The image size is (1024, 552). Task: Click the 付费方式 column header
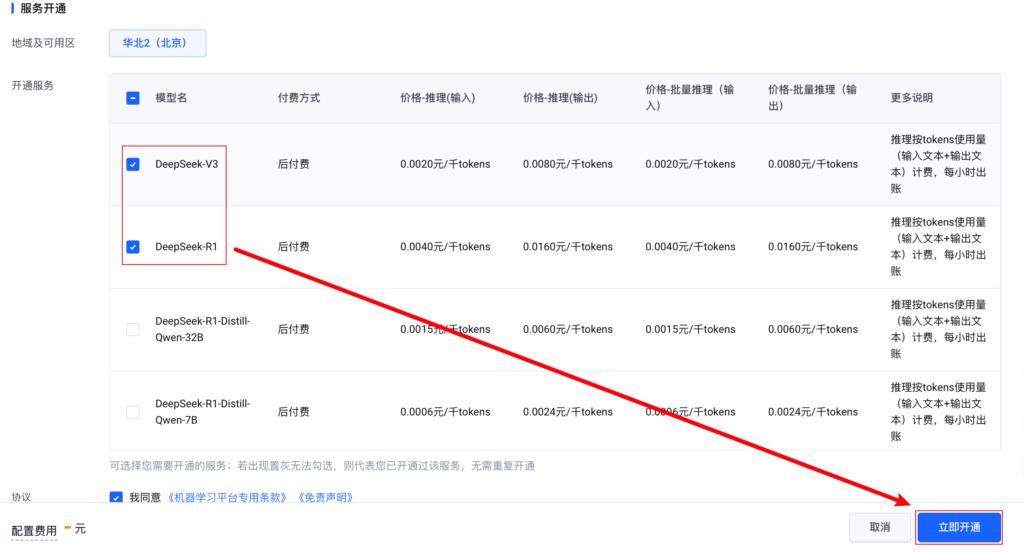(298, 98)
